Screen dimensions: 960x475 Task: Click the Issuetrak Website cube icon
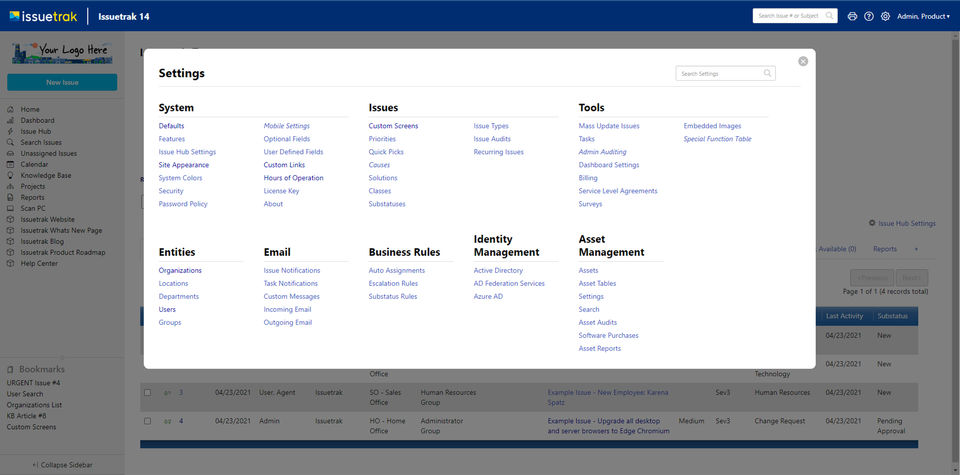tap(10, 220)
